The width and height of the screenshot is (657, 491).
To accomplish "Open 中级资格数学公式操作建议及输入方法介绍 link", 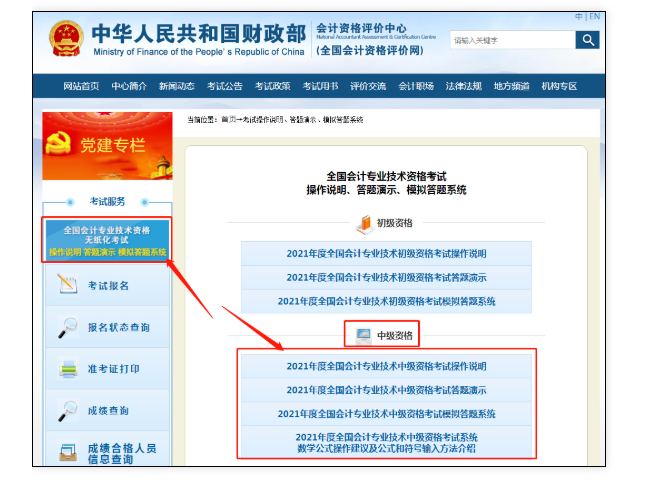I will [386, 443].
